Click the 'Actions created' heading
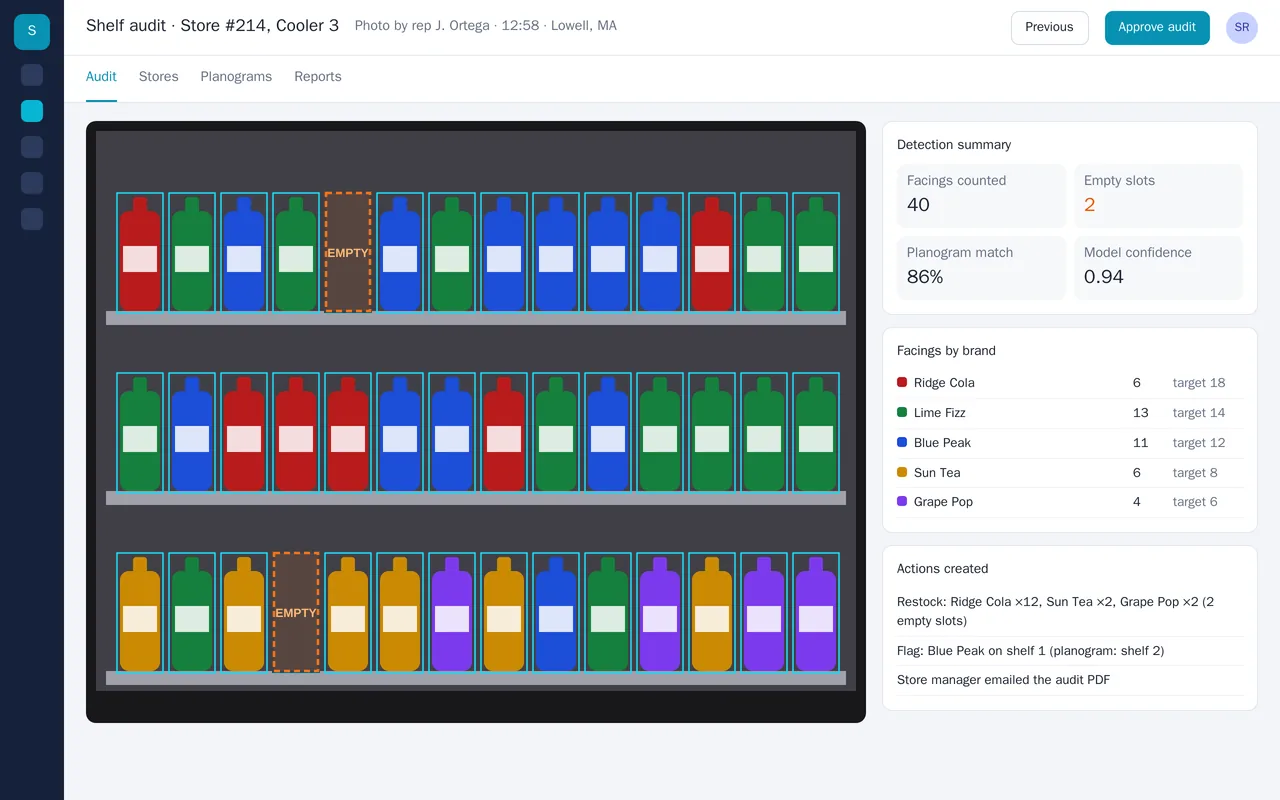This screenshot has height=800, width=1280. click(x=942, y=569)
